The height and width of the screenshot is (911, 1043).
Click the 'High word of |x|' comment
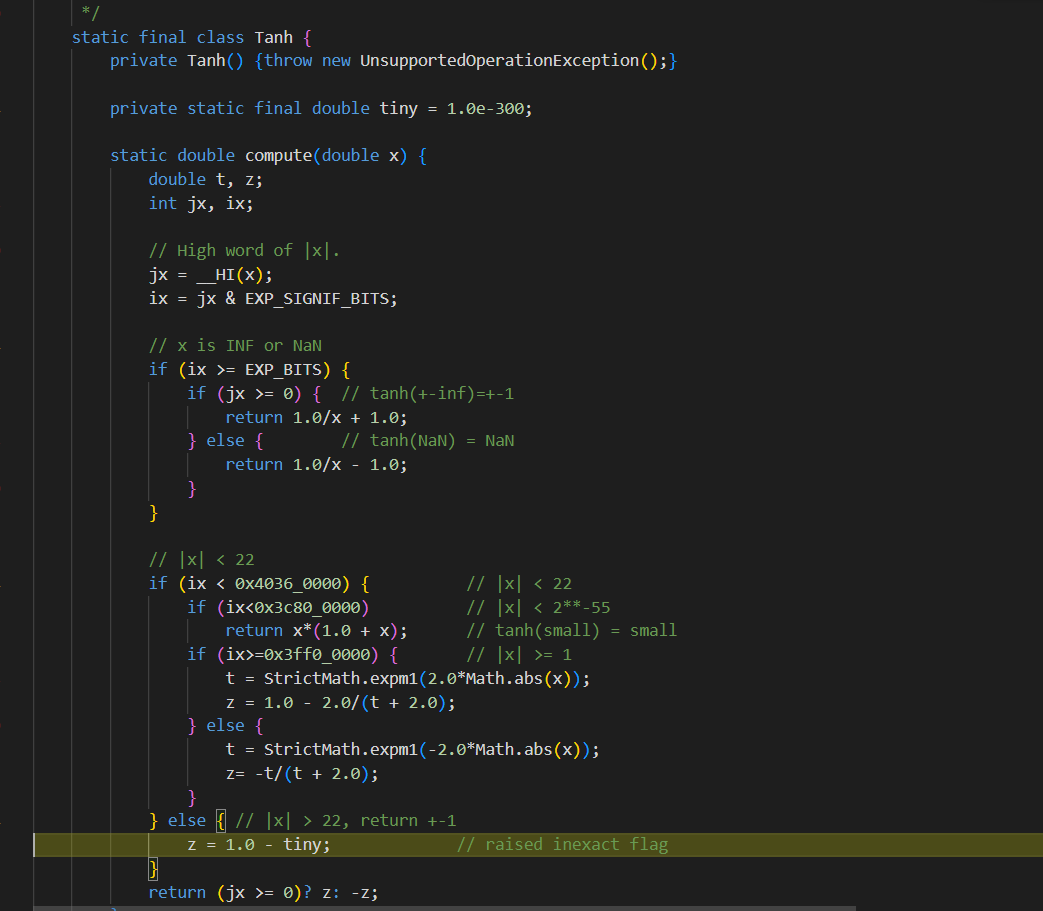point(244,251)
